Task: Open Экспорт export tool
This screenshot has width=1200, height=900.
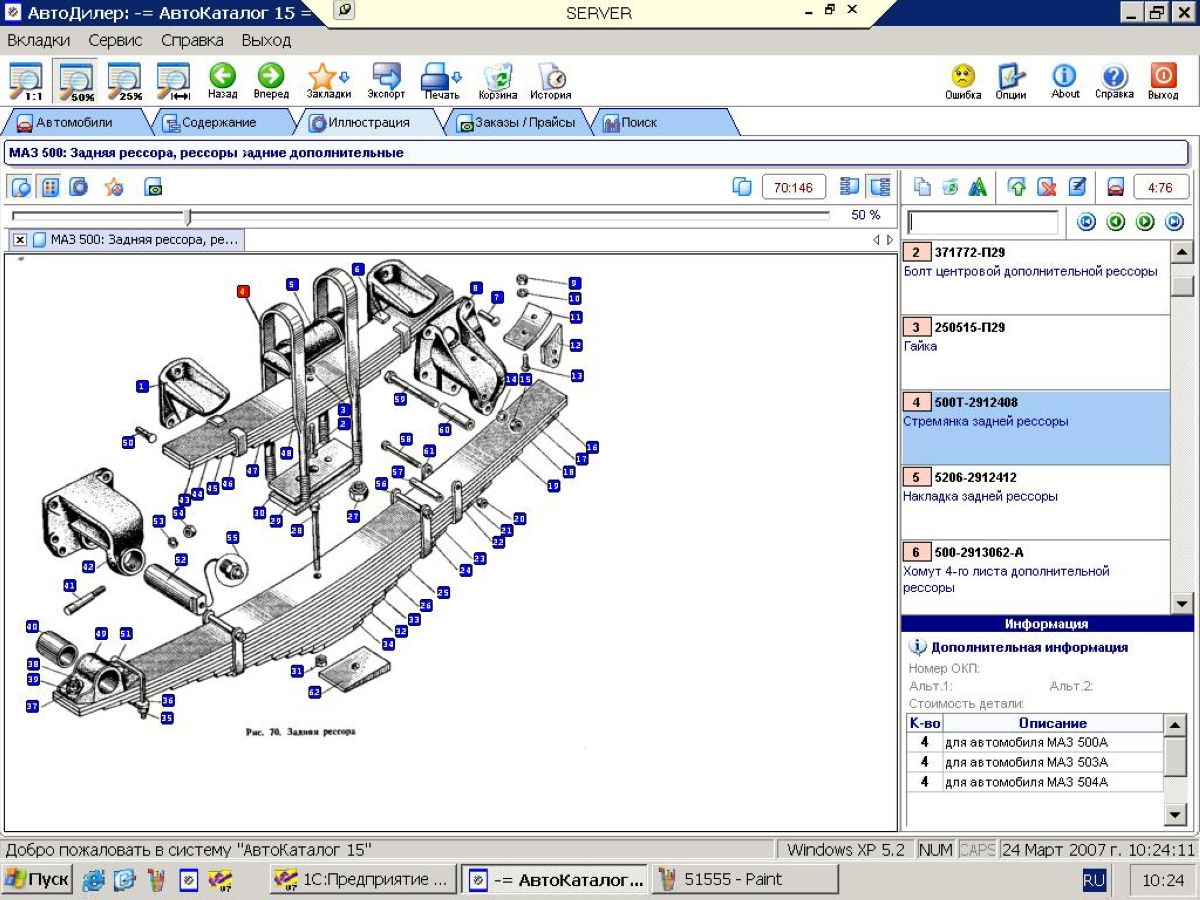Action: (386, 81)
